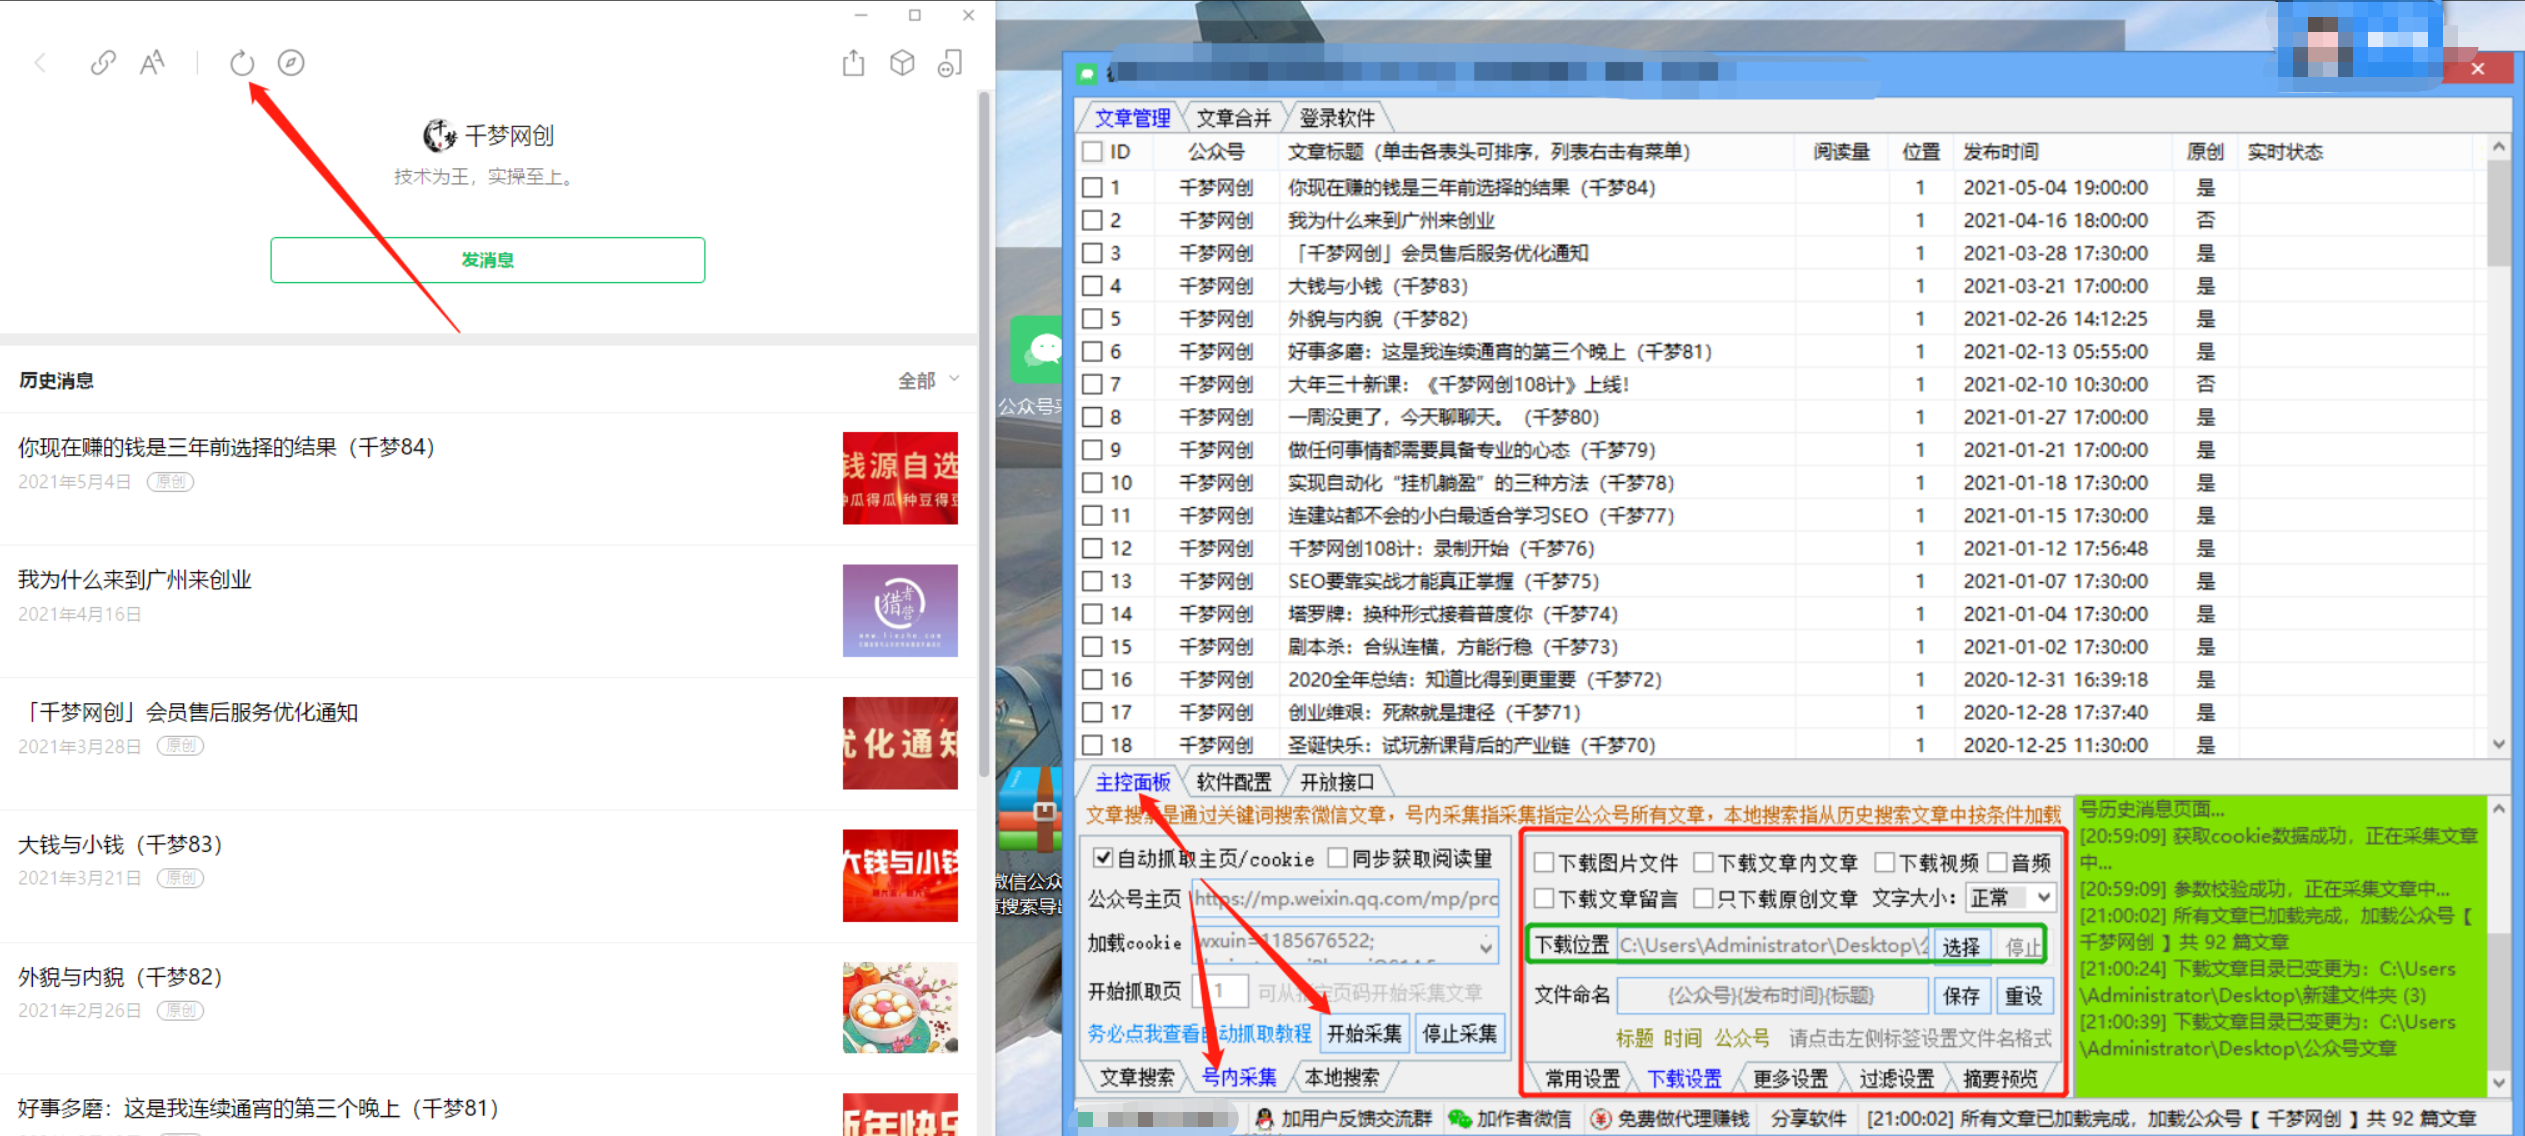Click the 时间 naming tag

pos(1683,1038)
